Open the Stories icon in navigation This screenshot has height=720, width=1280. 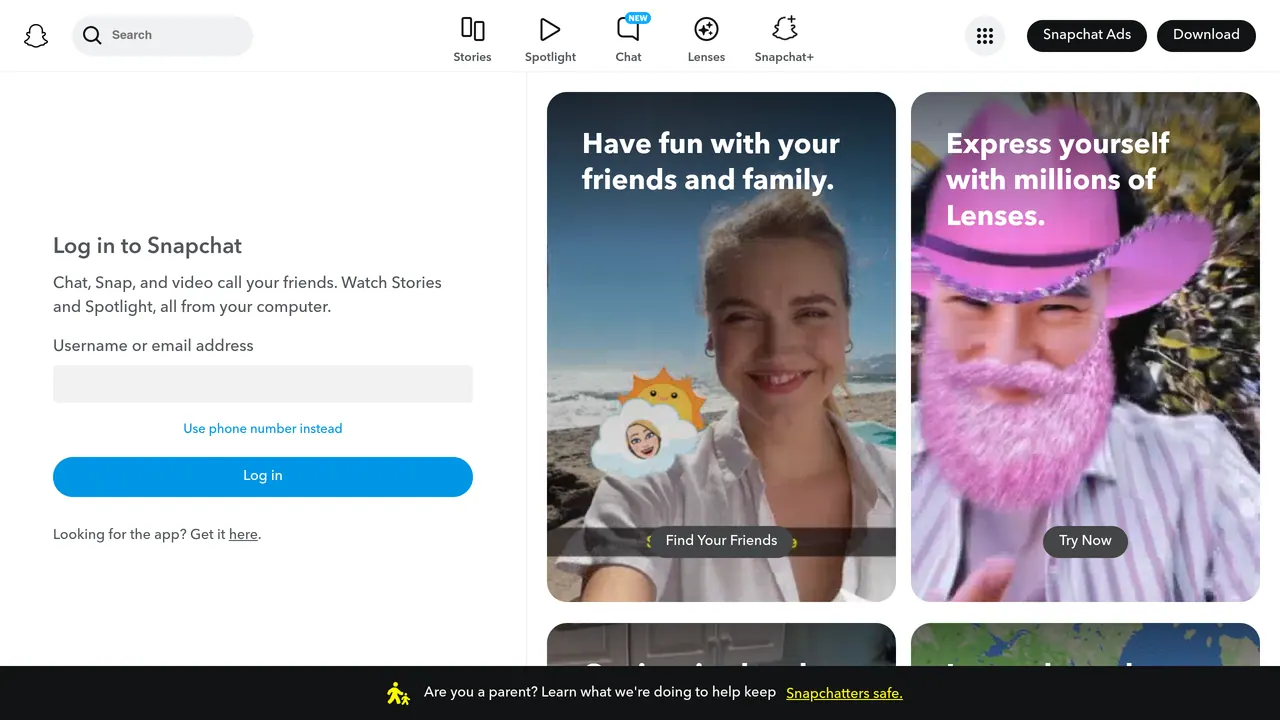tap(472, 29)
